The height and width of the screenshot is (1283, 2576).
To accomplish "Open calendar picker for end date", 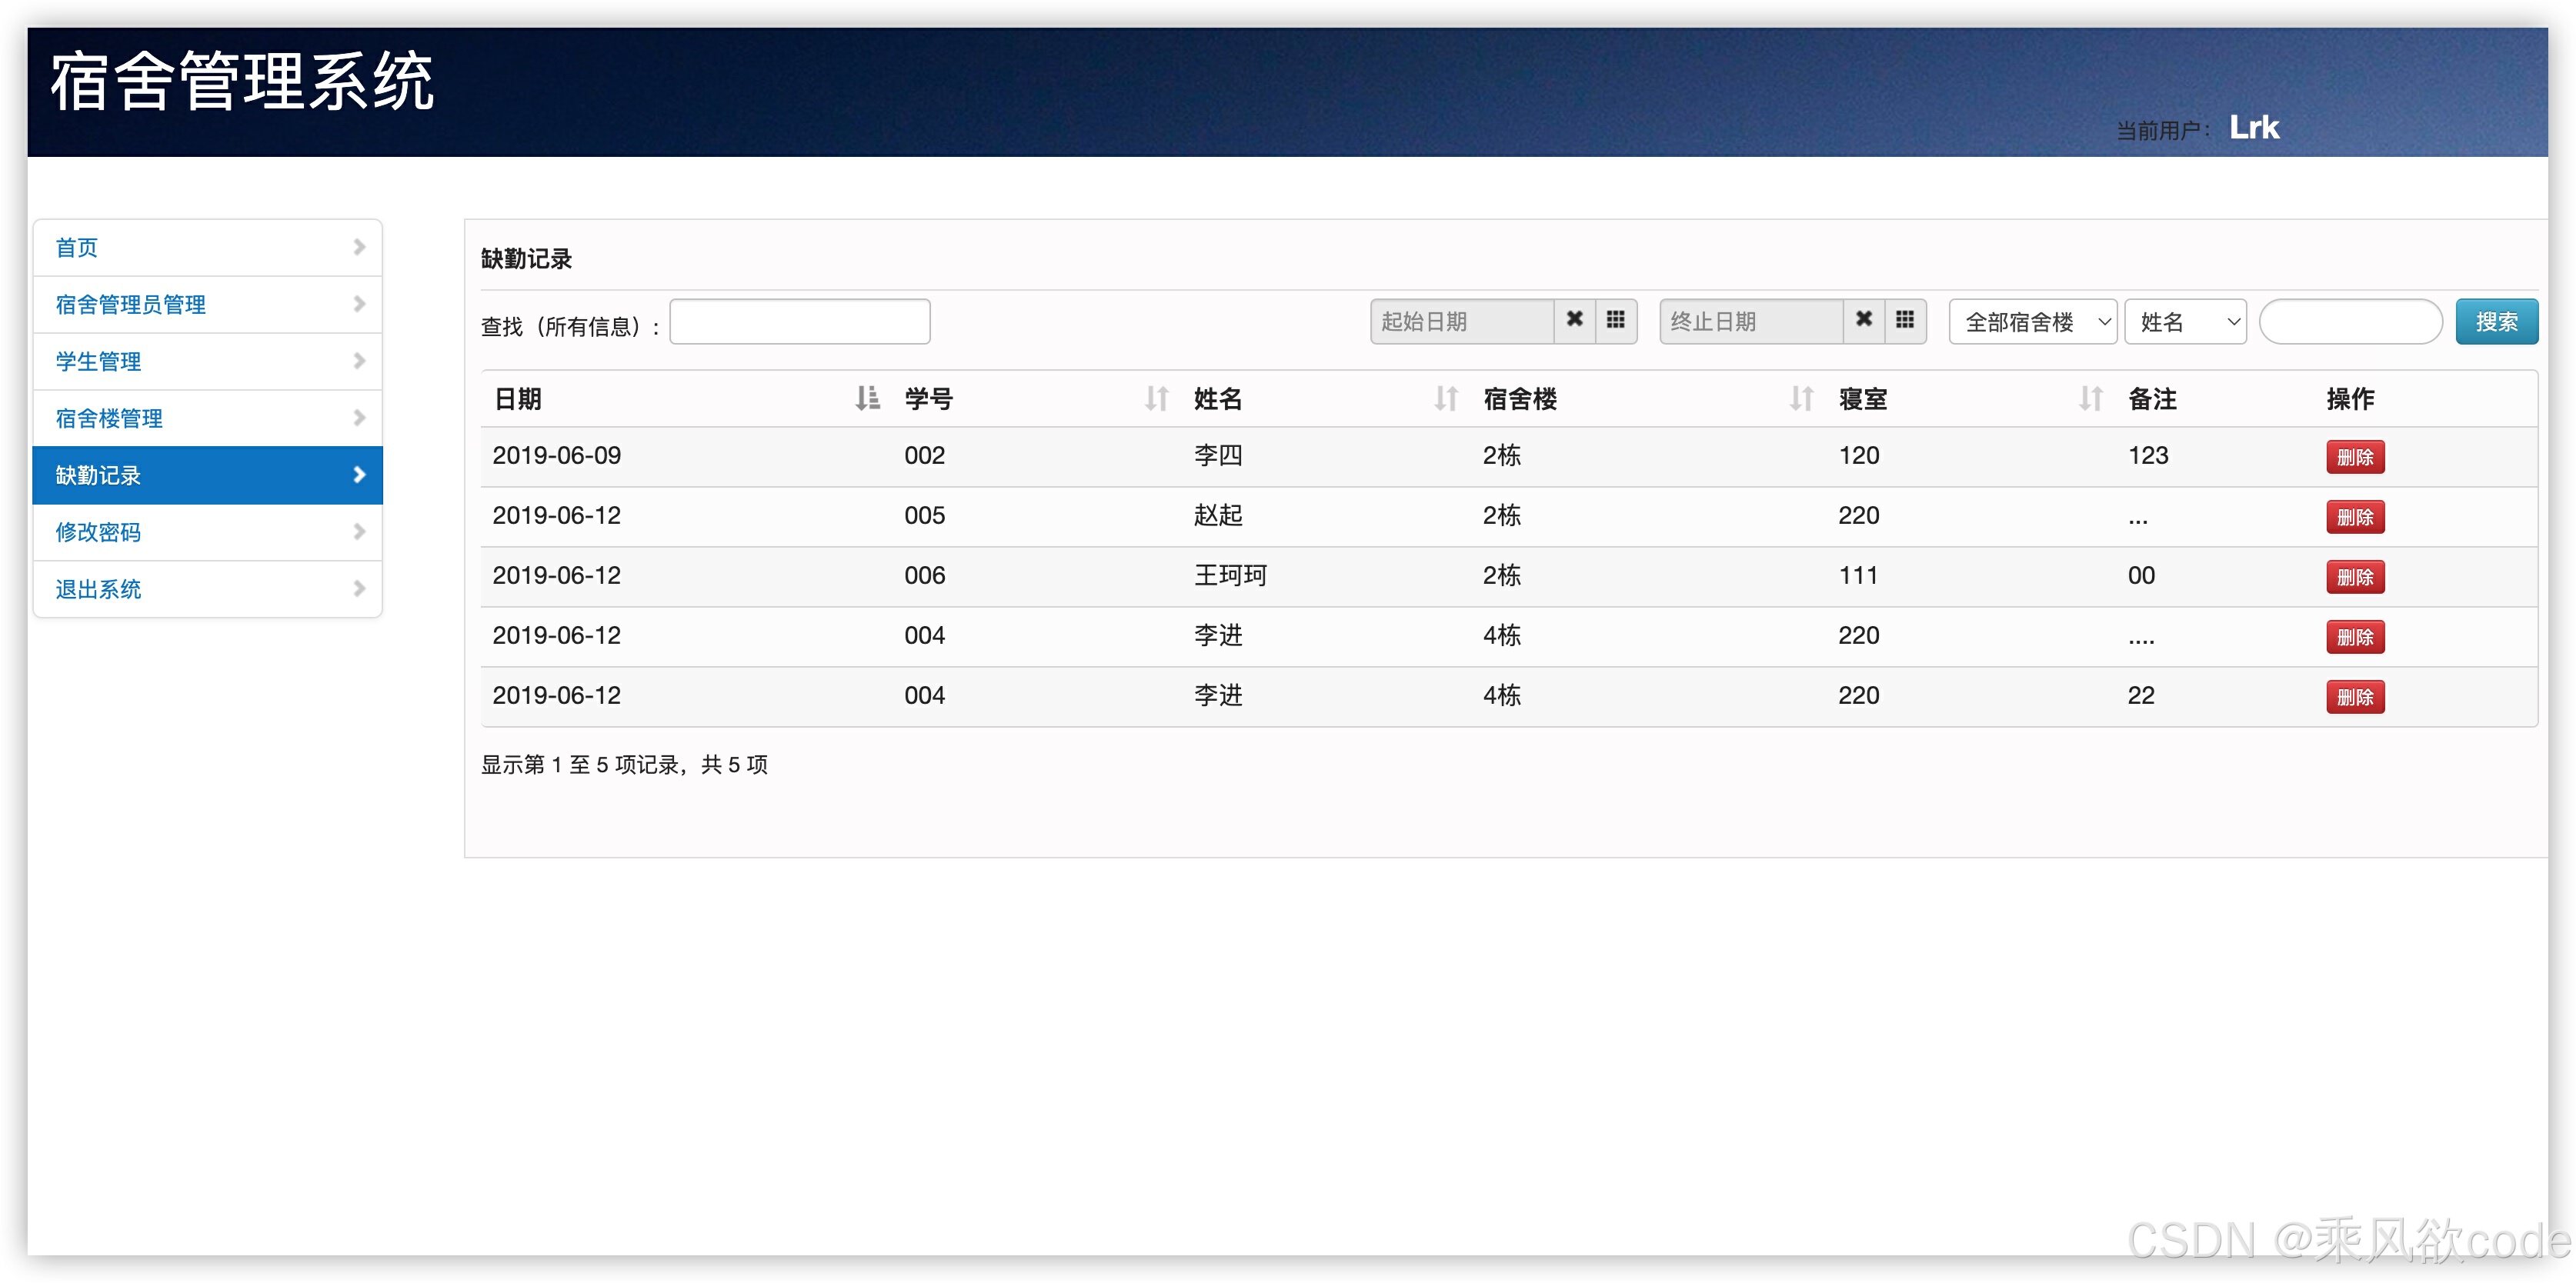I will (x=1904, y=320).
